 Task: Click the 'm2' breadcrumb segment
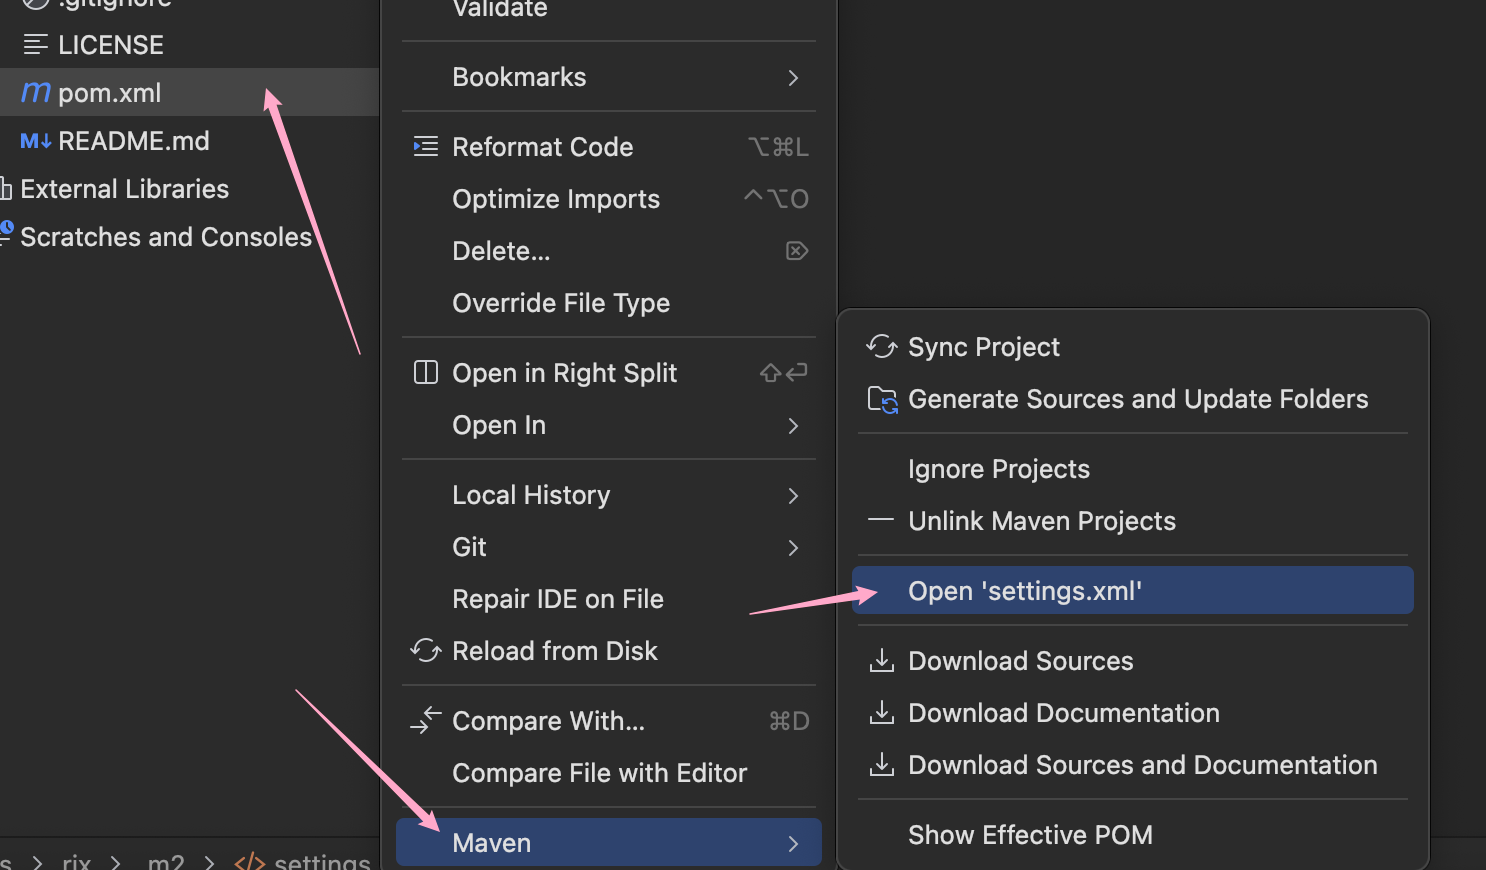click(166, 862)
